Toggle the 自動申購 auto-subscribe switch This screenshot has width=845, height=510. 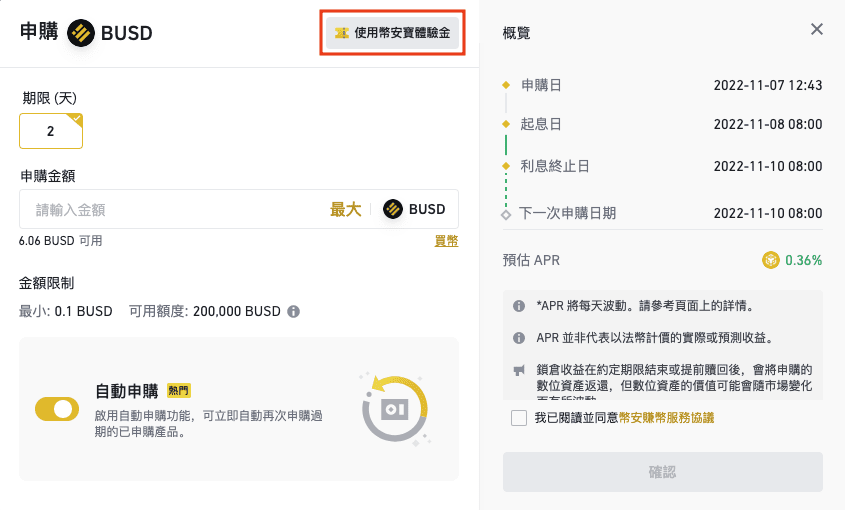(57, 409)
